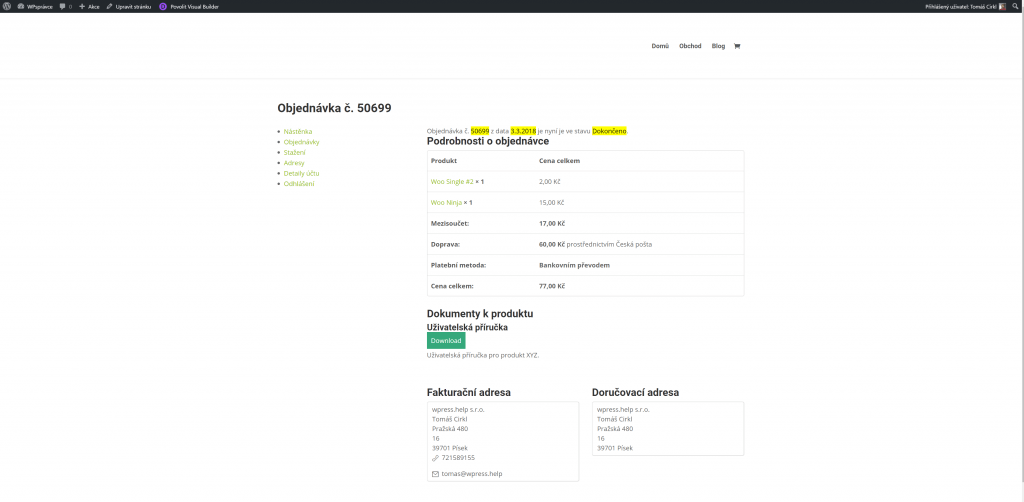Screen dimensions: 1024x502
Task: Open comments bubble in admin bar
Action: point(65,7)
